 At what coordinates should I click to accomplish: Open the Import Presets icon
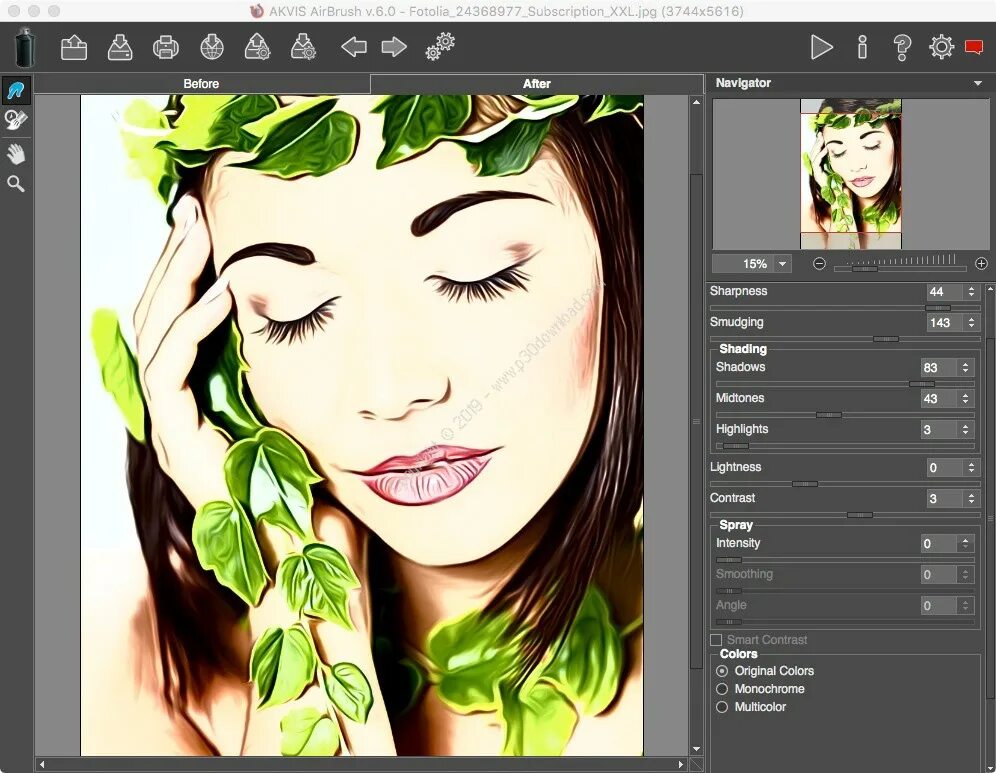[305, 47]
